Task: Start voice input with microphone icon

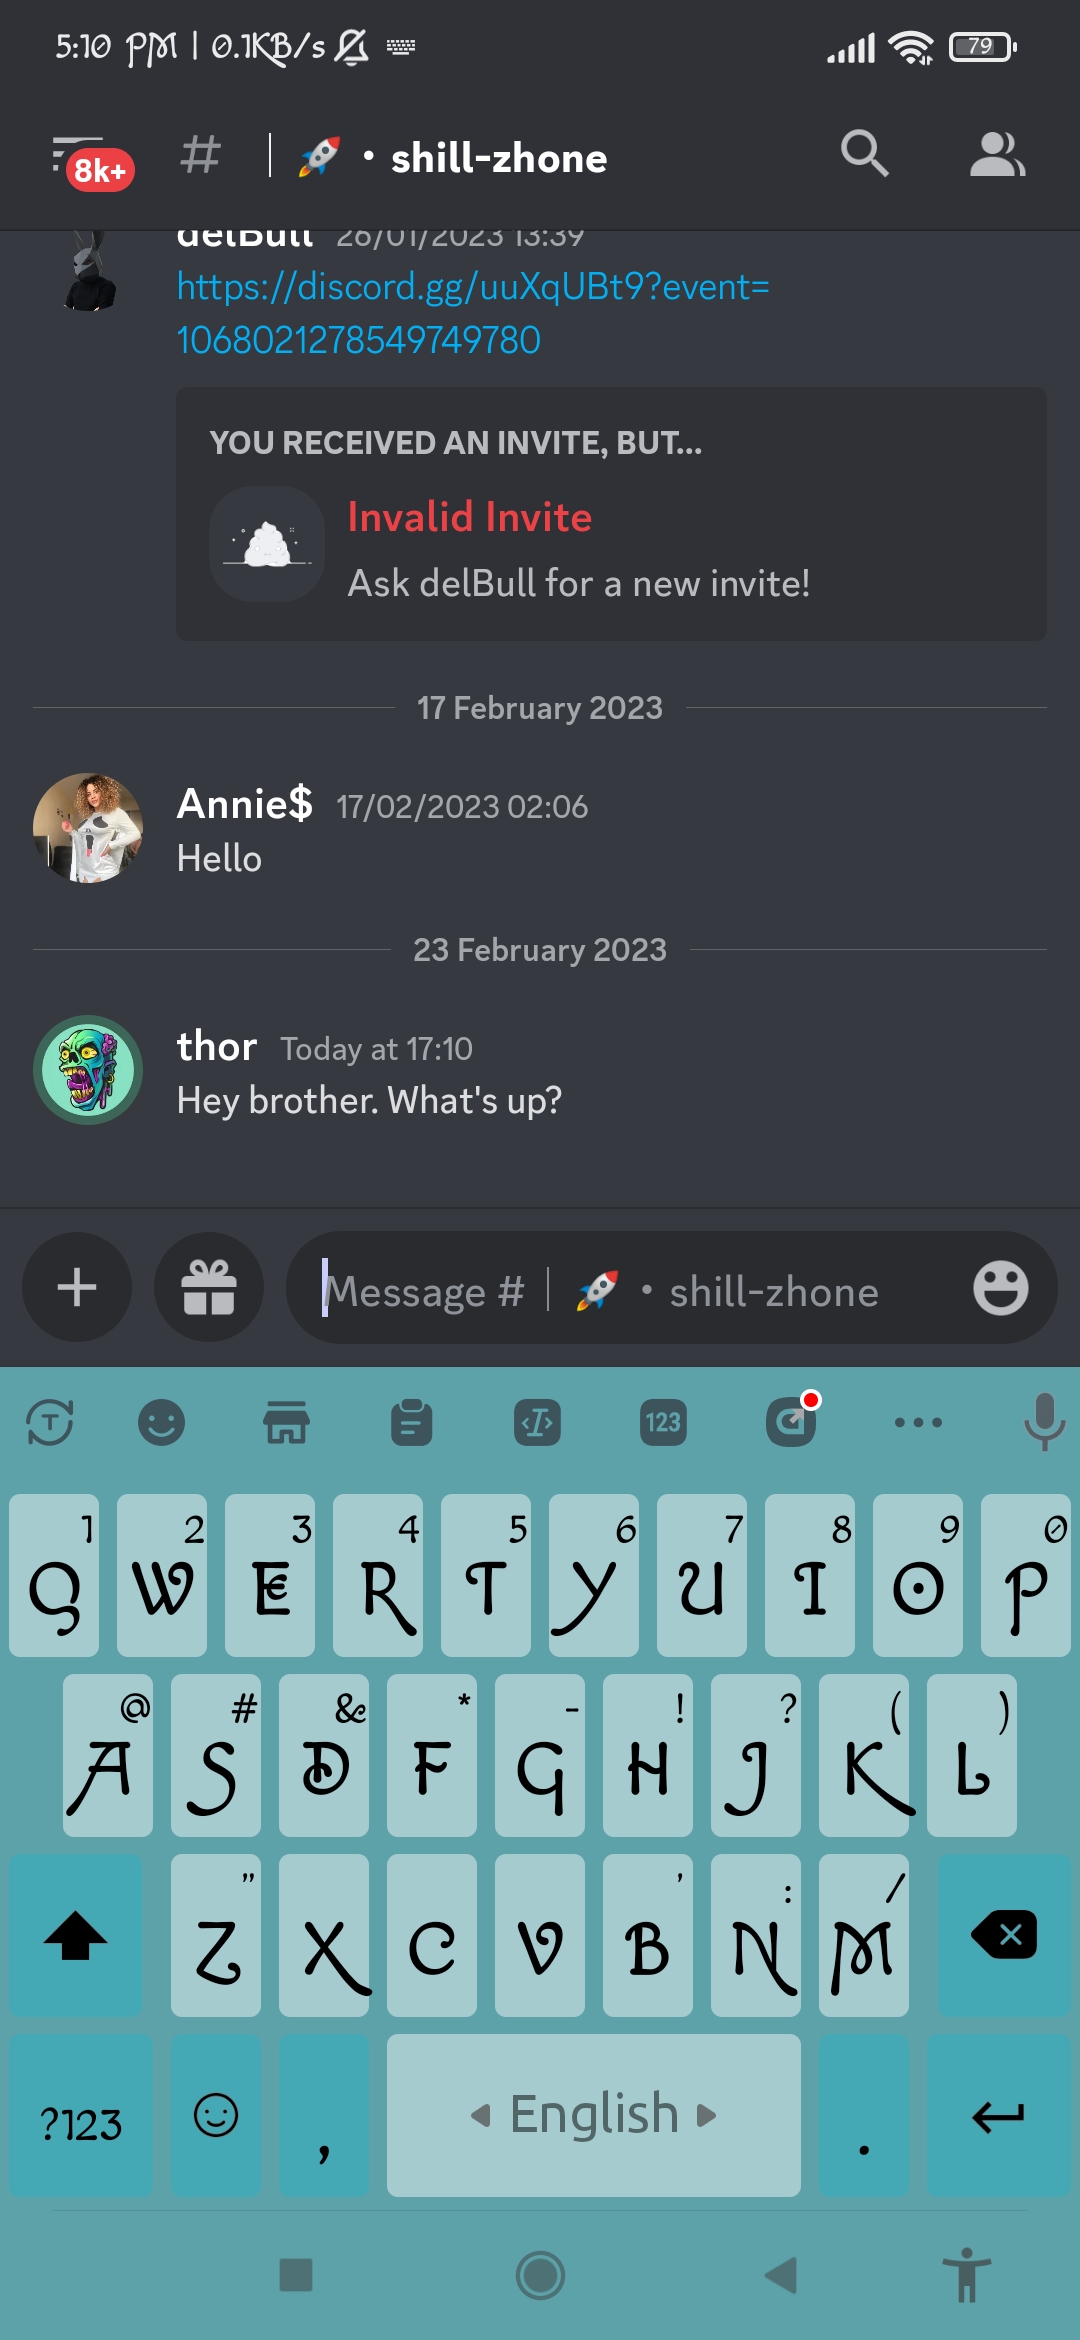Action: pos(1044,1421)
